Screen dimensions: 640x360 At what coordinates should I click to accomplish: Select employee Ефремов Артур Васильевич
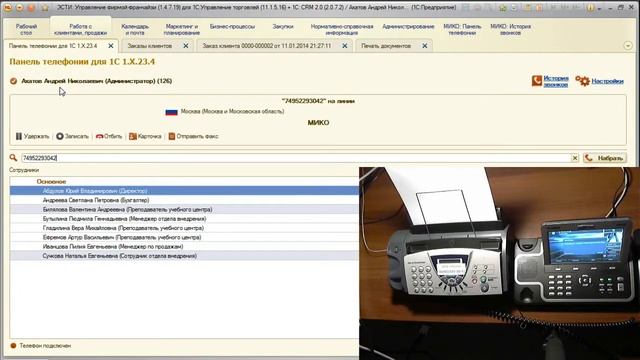[184, 237]
